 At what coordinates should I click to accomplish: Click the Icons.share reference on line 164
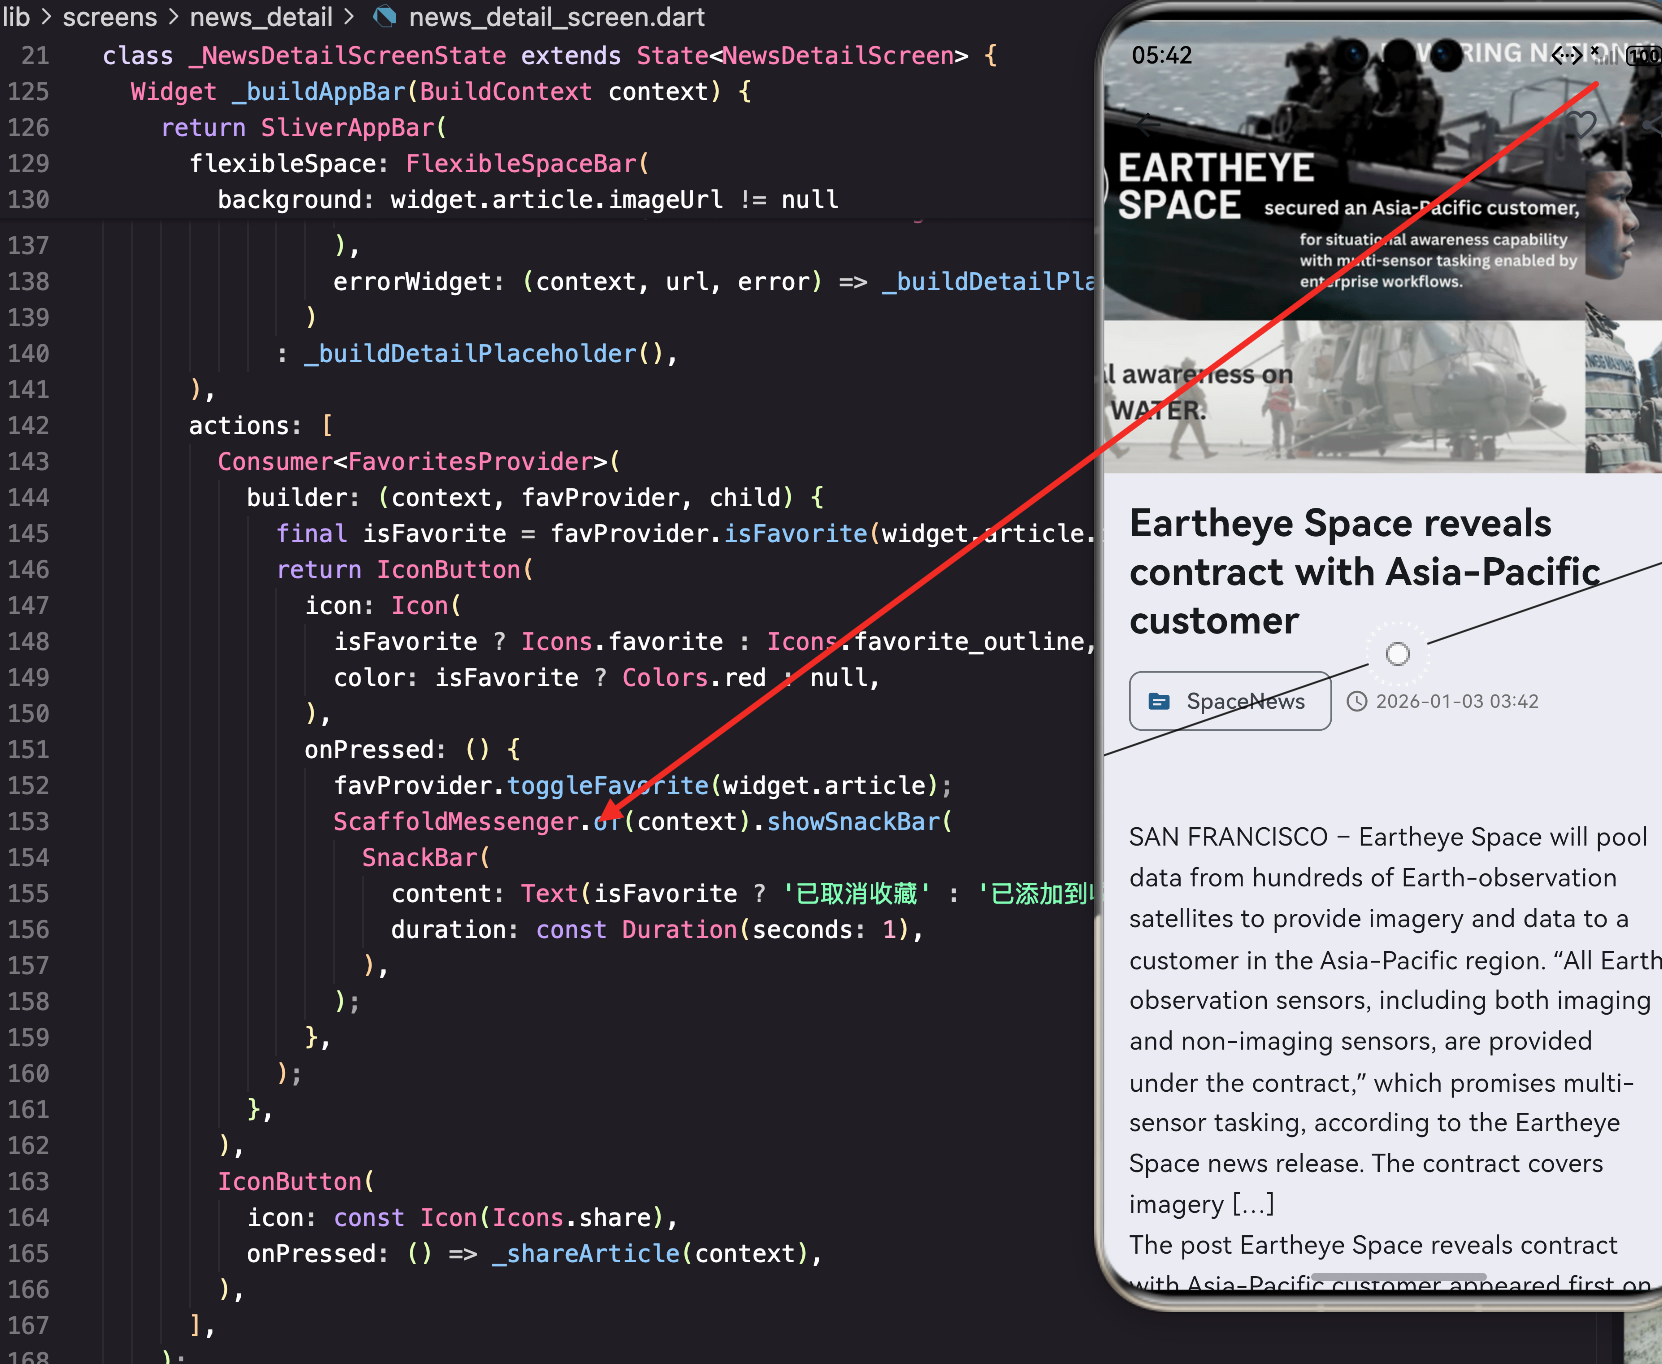pyautogui.click(x=571, y=1217)
